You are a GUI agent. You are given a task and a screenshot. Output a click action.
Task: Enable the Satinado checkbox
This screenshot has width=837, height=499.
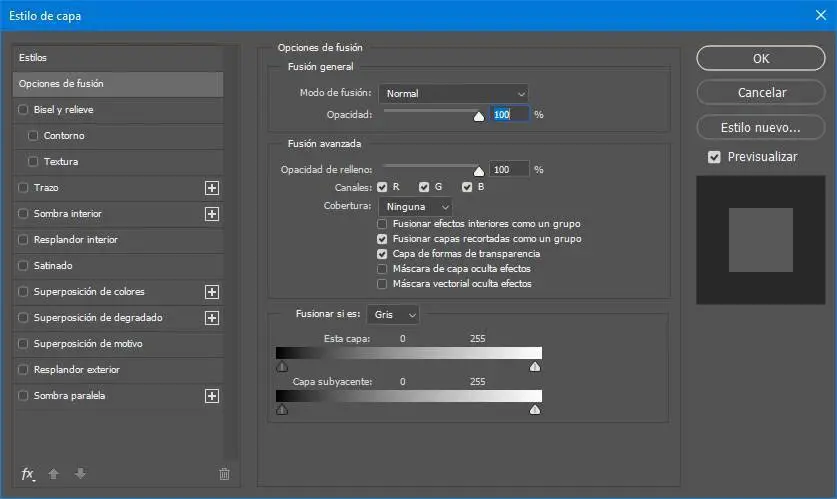(x=23, y=265)
